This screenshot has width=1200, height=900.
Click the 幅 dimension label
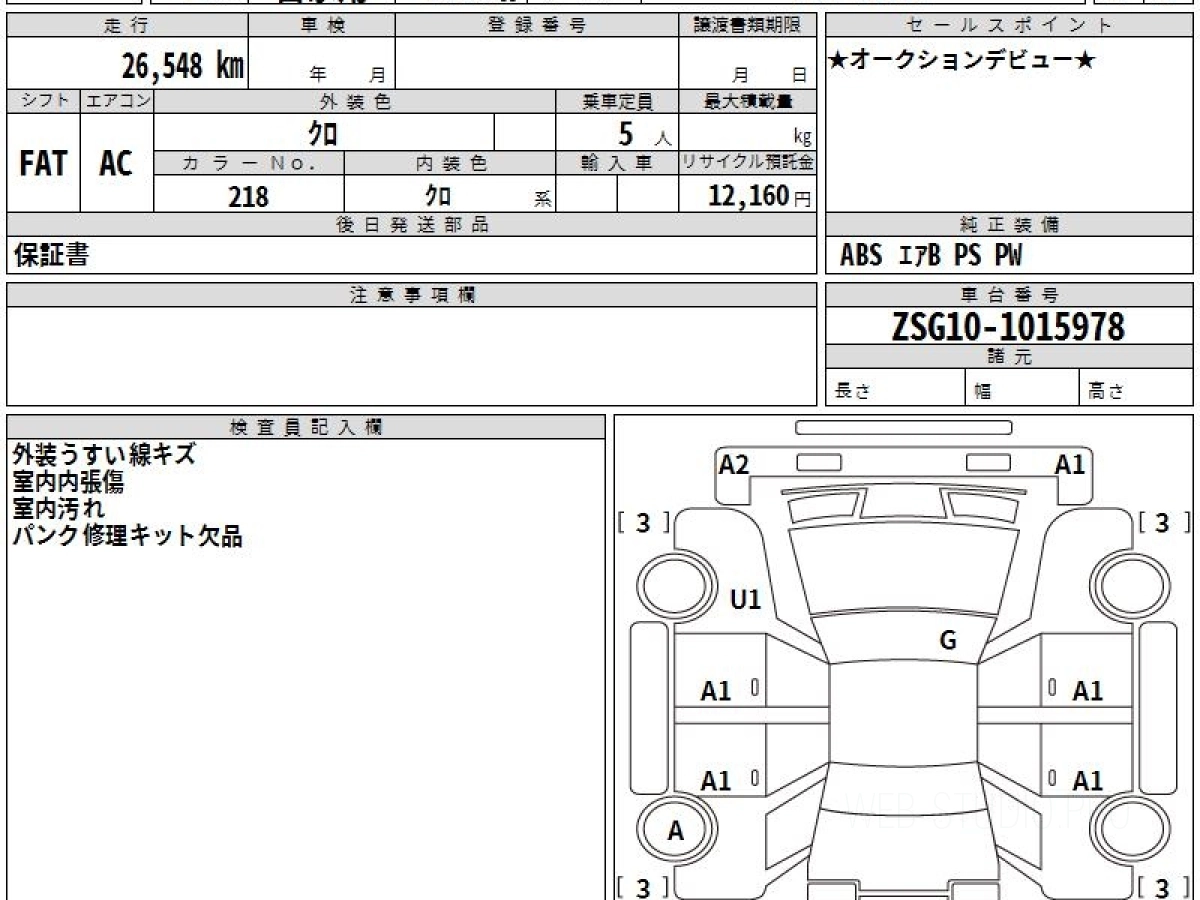(x=983, y=392)
